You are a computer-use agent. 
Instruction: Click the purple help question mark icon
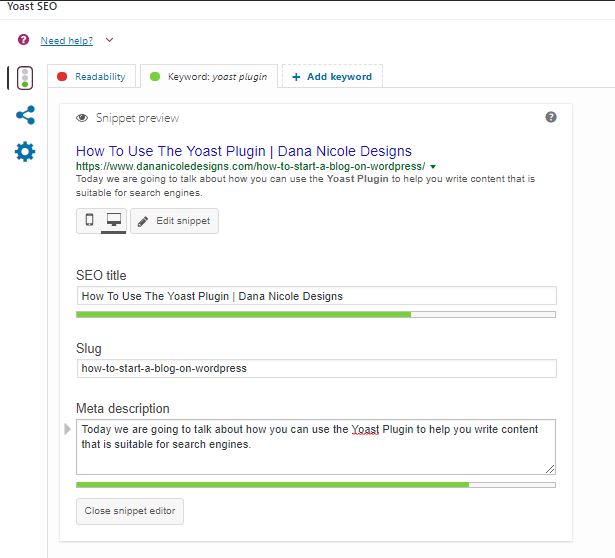coord(24,40)
